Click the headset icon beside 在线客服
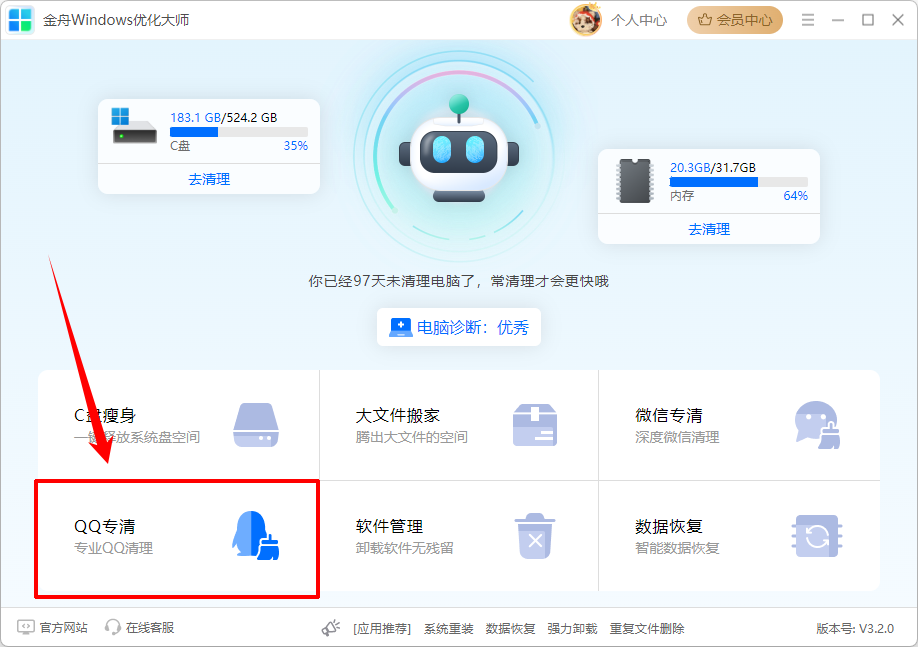The width and height of the screenshot is (918, 647). pos(112,628)
